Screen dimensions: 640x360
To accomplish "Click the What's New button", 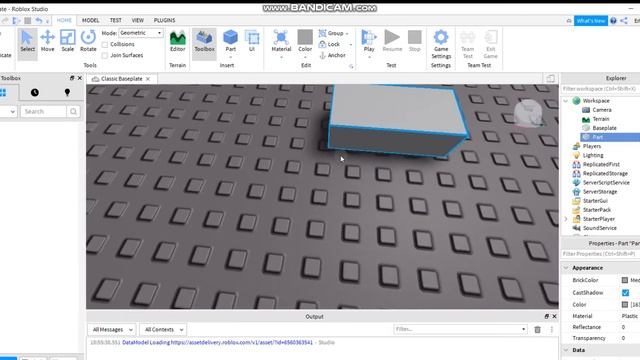I will [591, 20].
